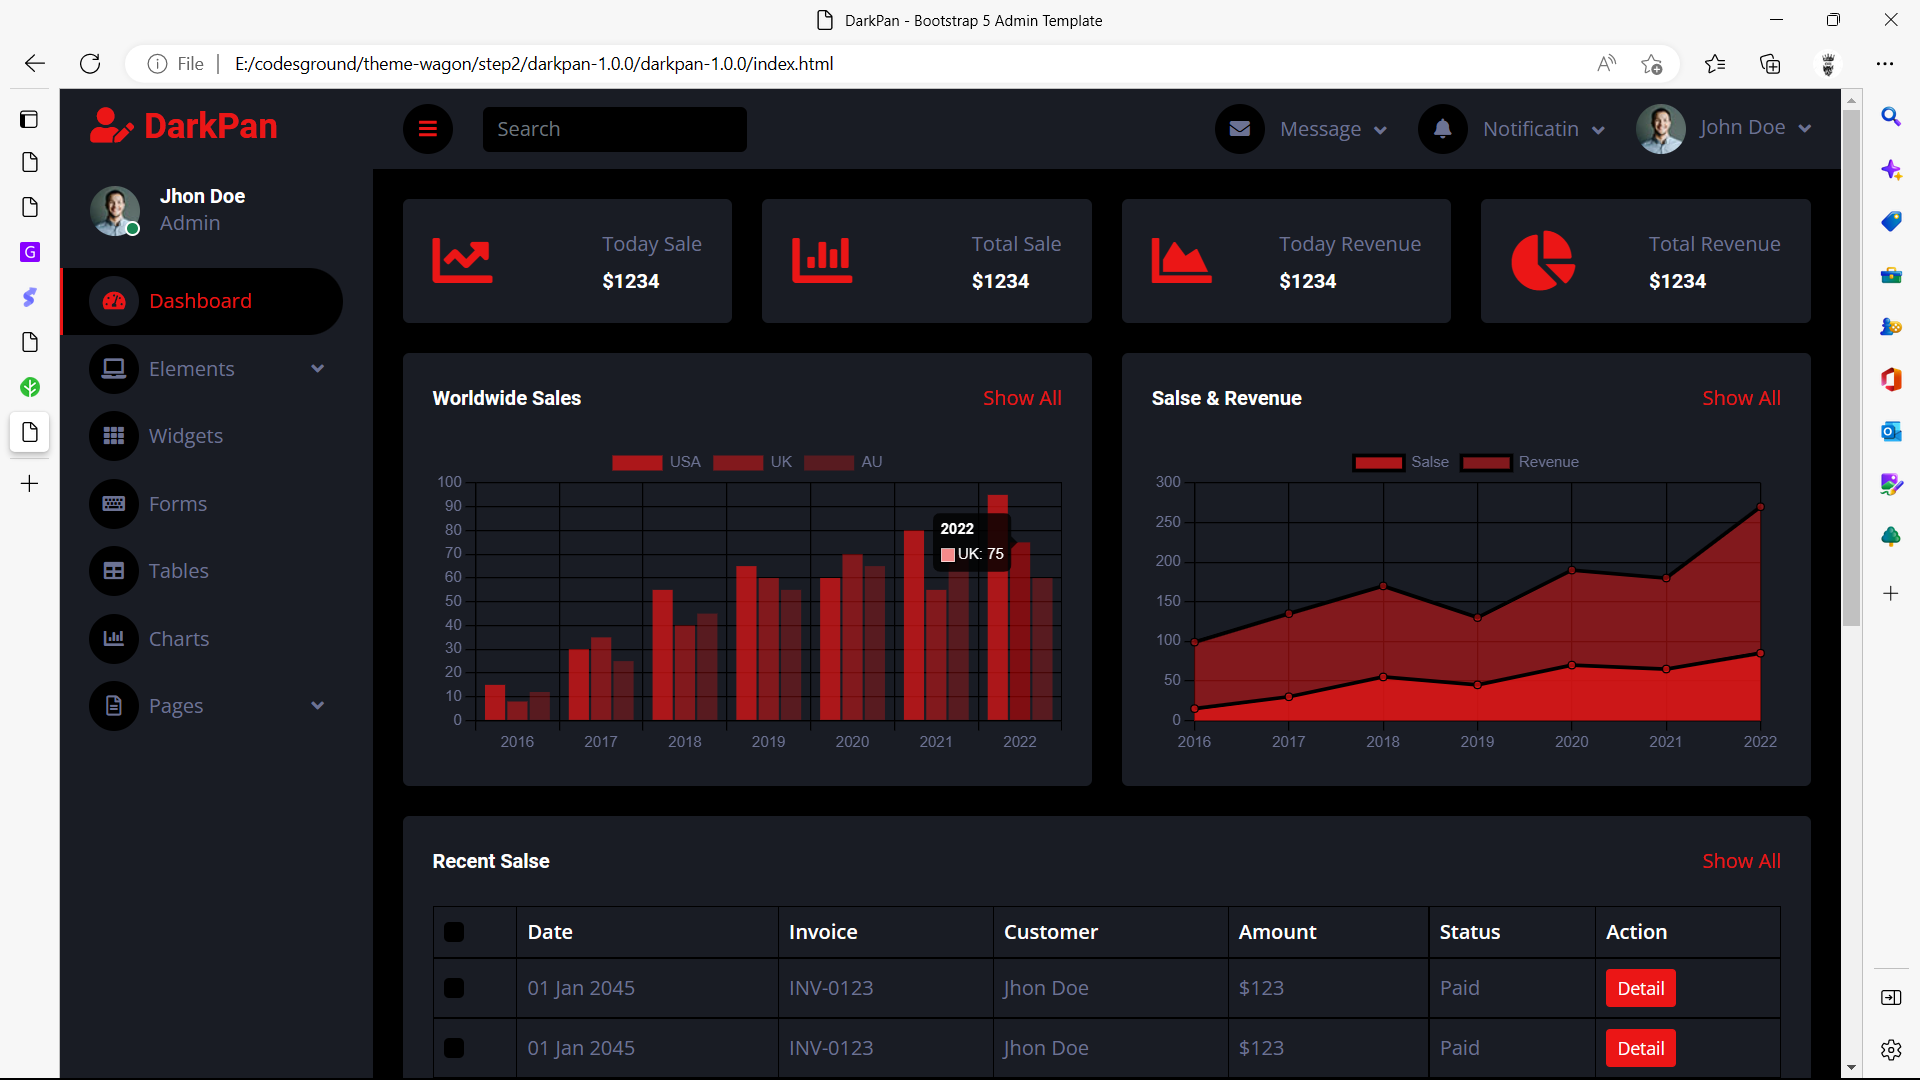This screenshot has height=1080, width=1920.
Task: Click the first INV-0123 invoice cell
Action: coord(831,988)
